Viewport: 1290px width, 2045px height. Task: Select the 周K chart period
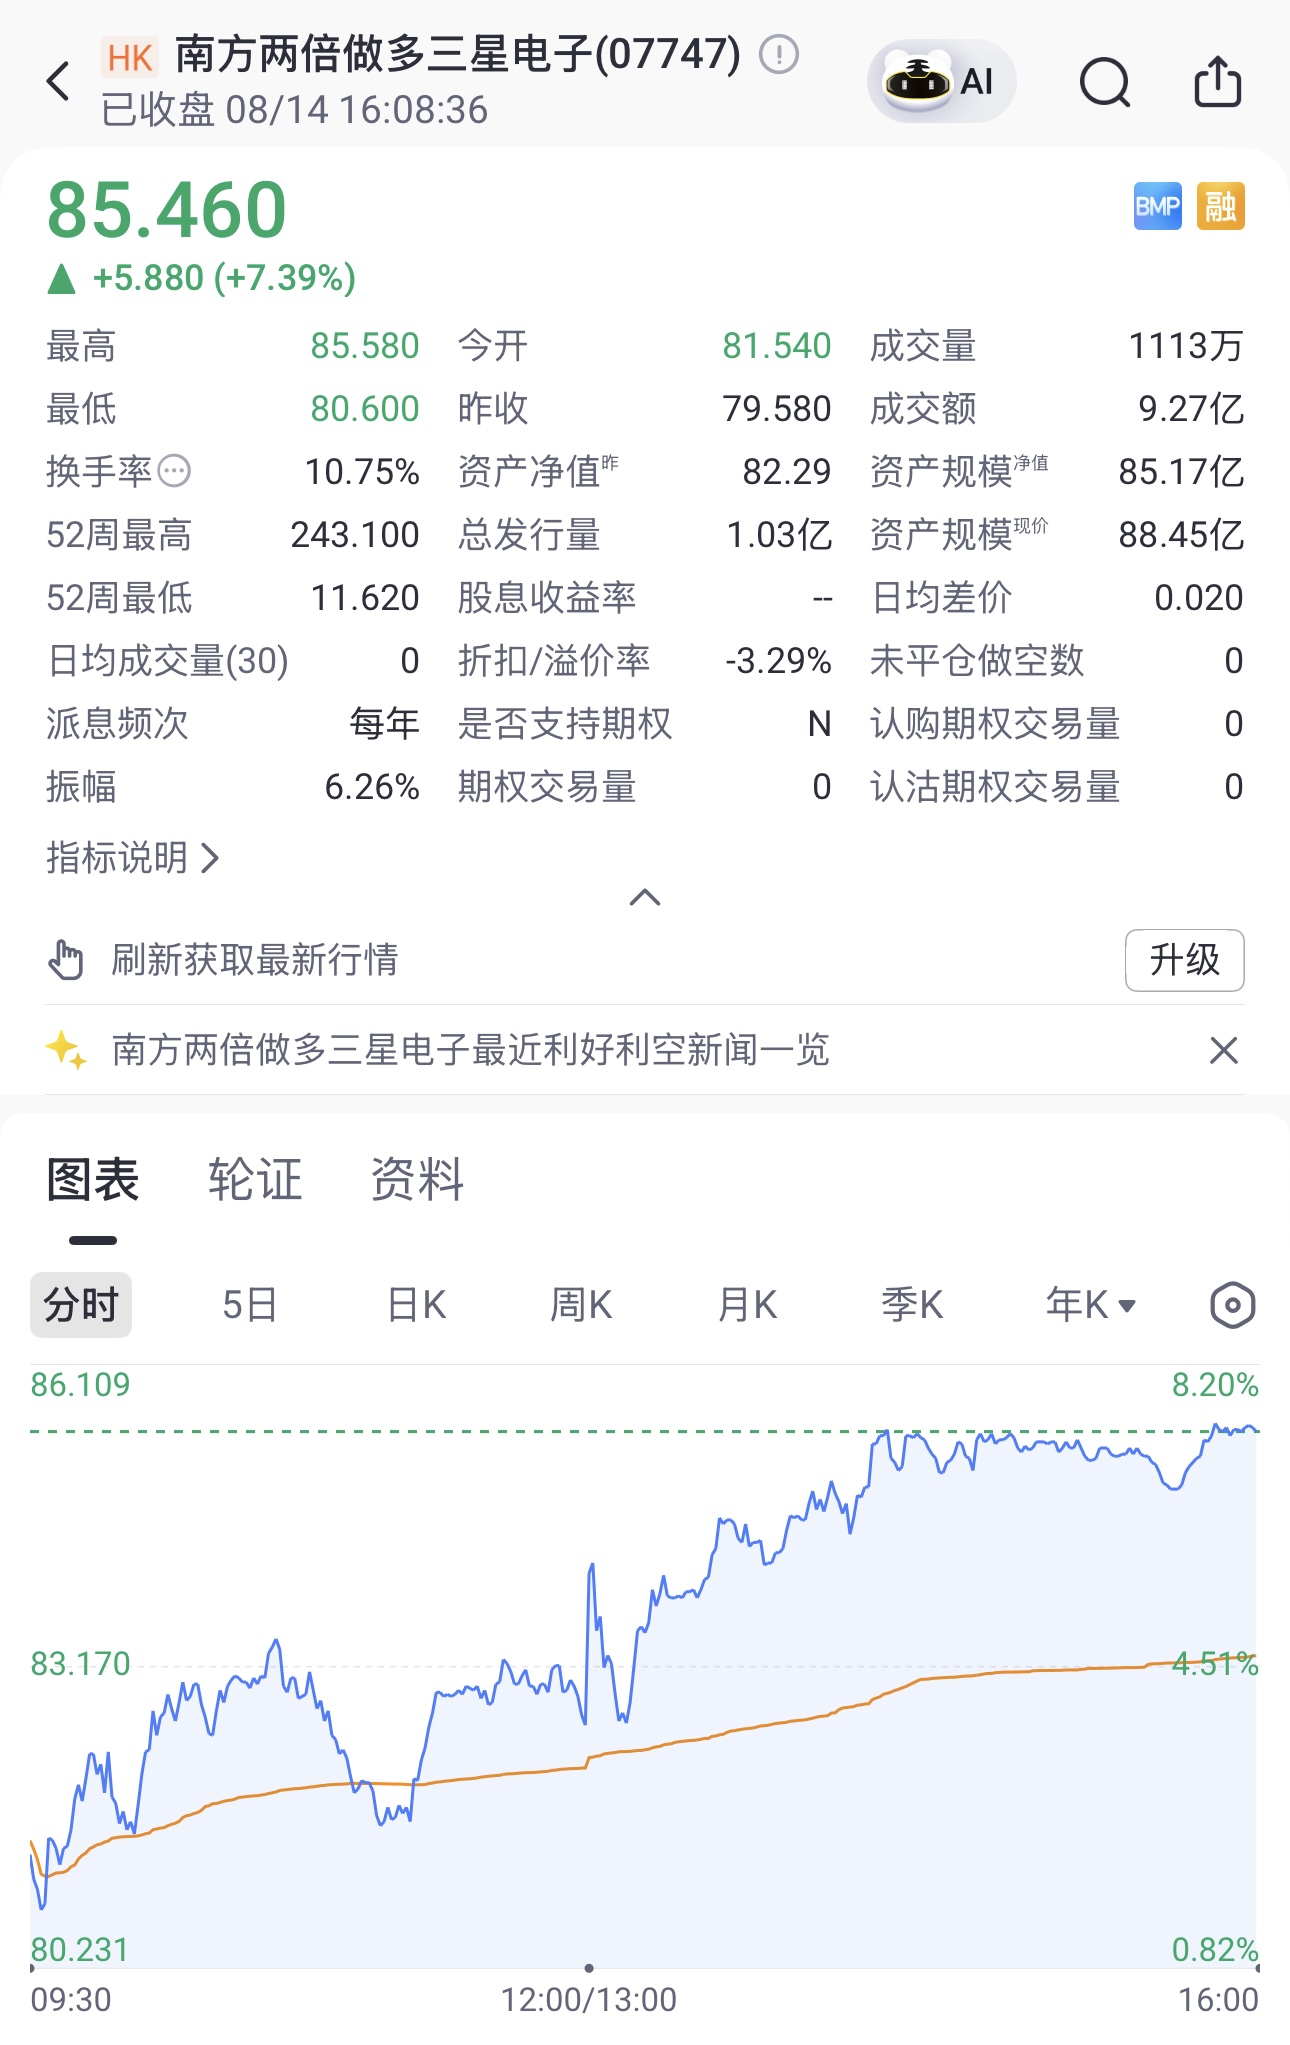(581, 1305)
